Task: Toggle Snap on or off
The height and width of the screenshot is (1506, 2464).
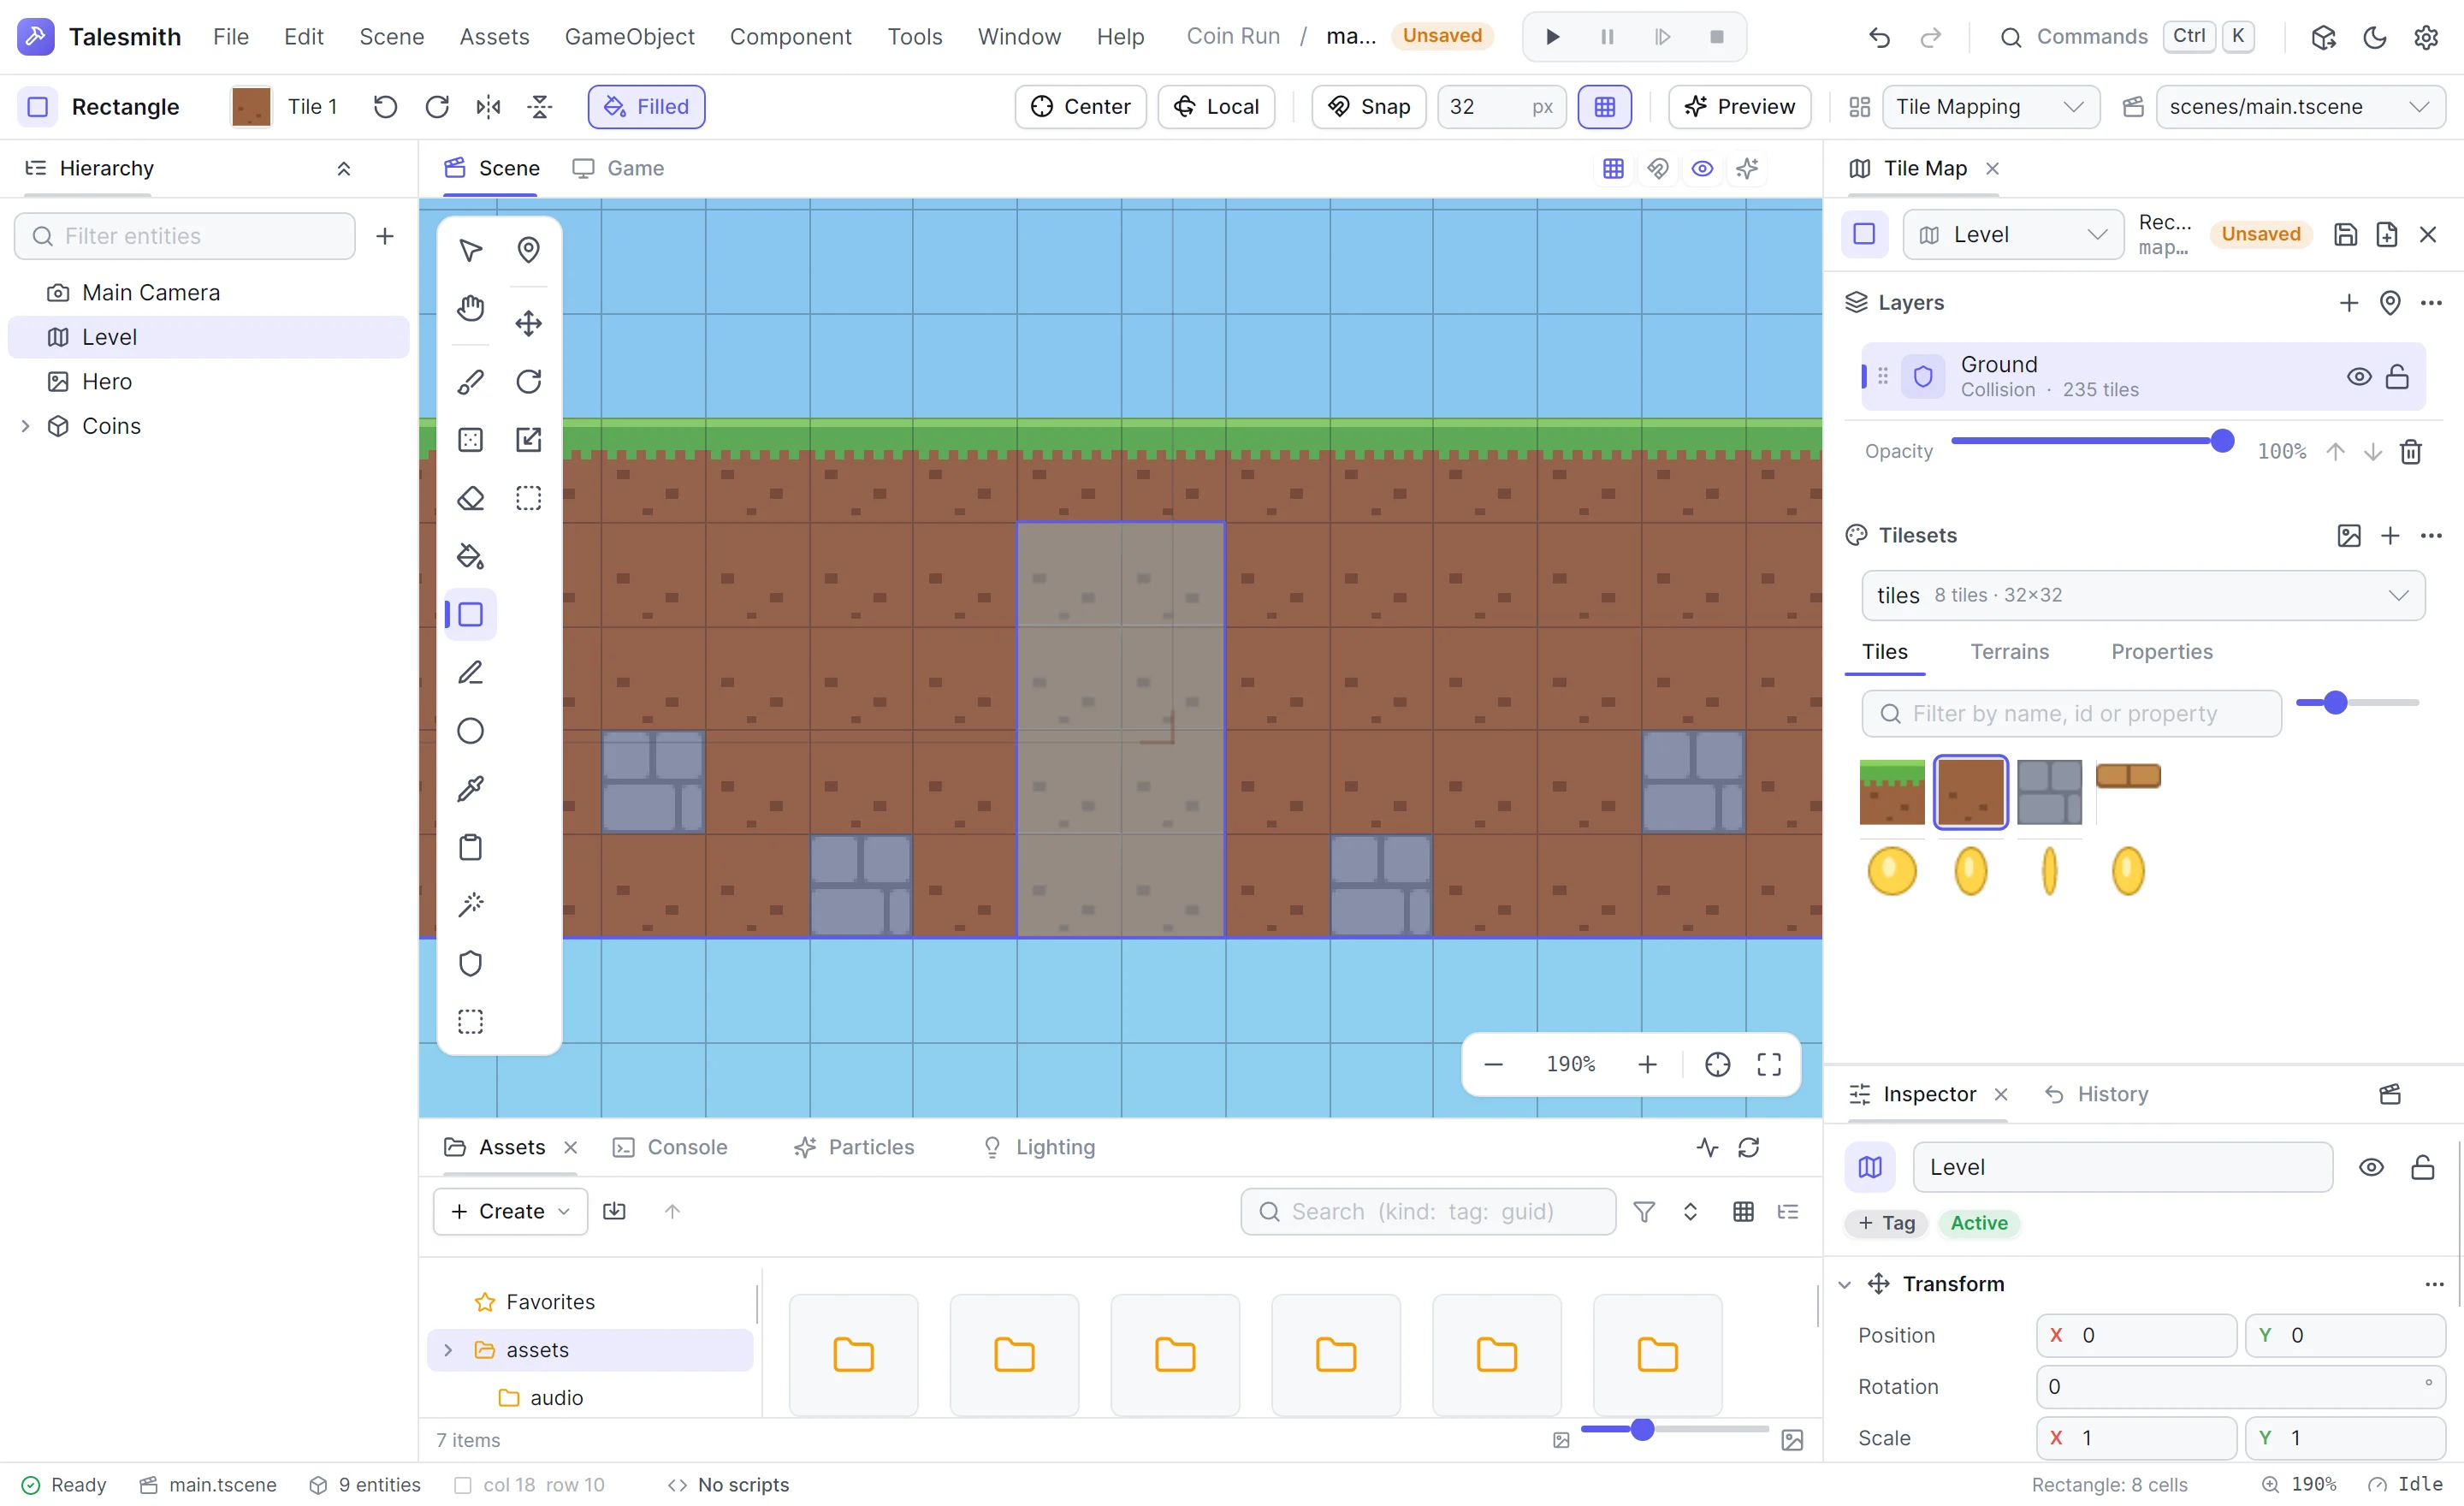Action: point(1368,107)
